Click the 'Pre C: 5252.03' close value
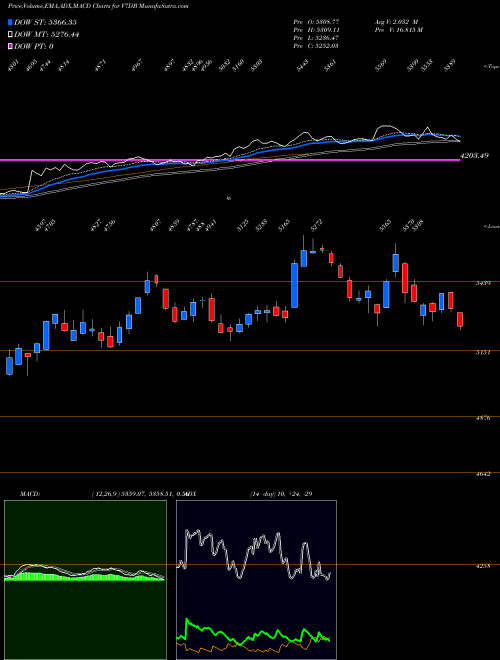This screenshot has width=500, height=660. [x=316, y=45]
